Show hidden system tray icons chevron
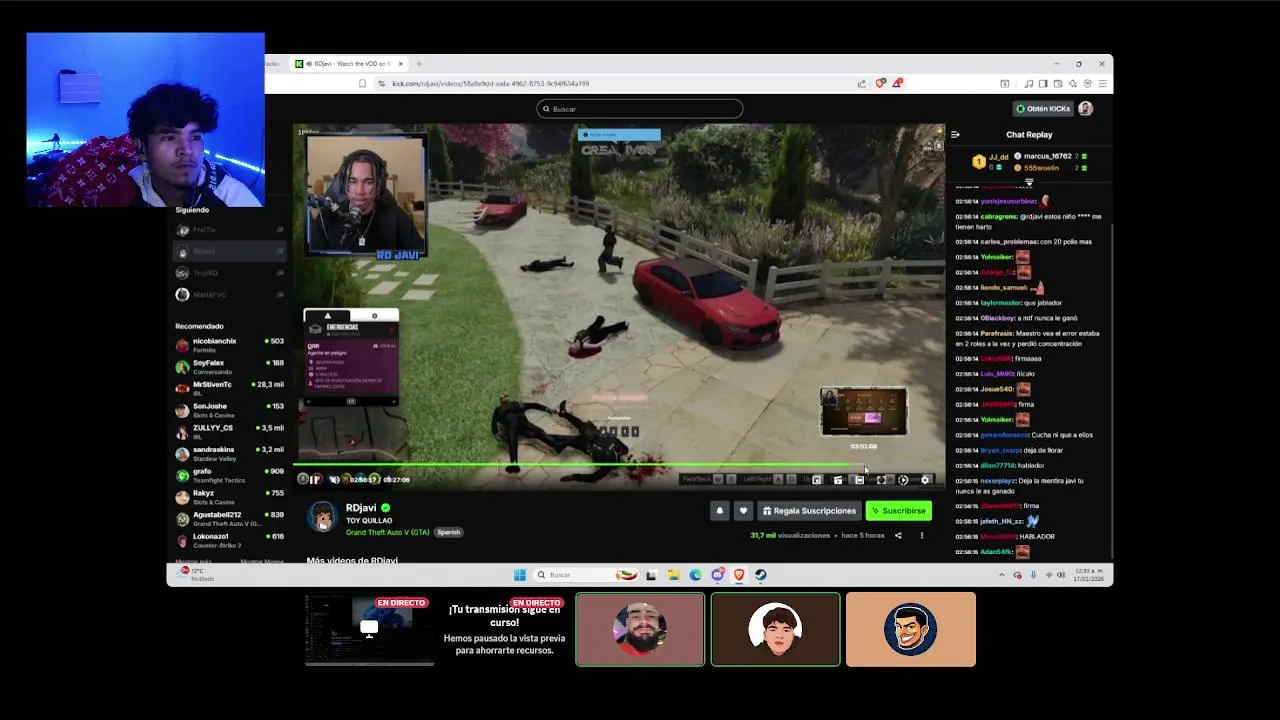 1002,575
